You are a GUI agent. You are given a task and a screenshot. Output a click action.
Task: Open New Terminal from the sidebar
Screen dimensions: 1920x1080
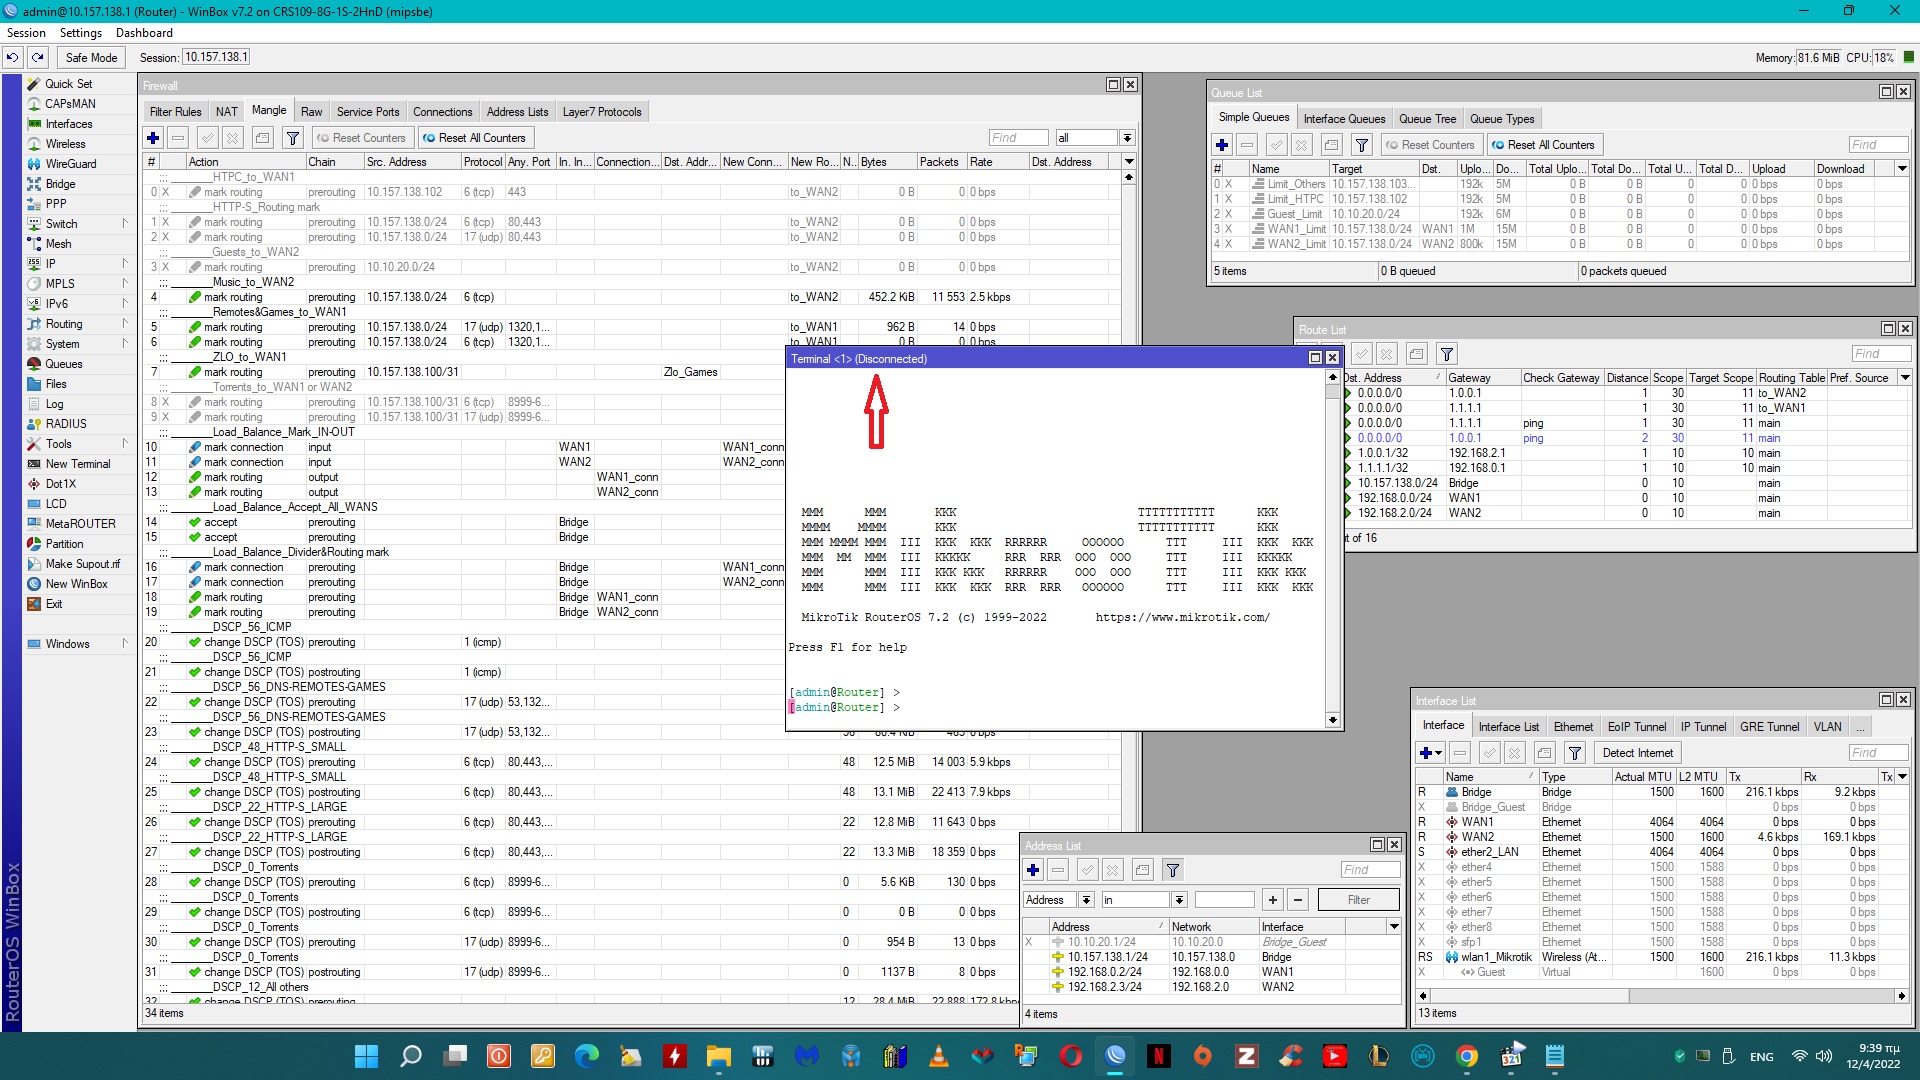click(x=77, y=464)
